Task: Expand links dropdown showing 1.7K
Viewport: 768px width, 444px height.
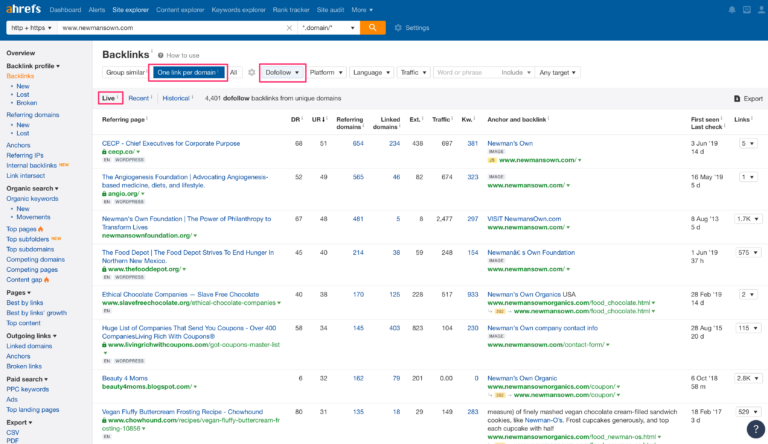Action: (747, 219)
